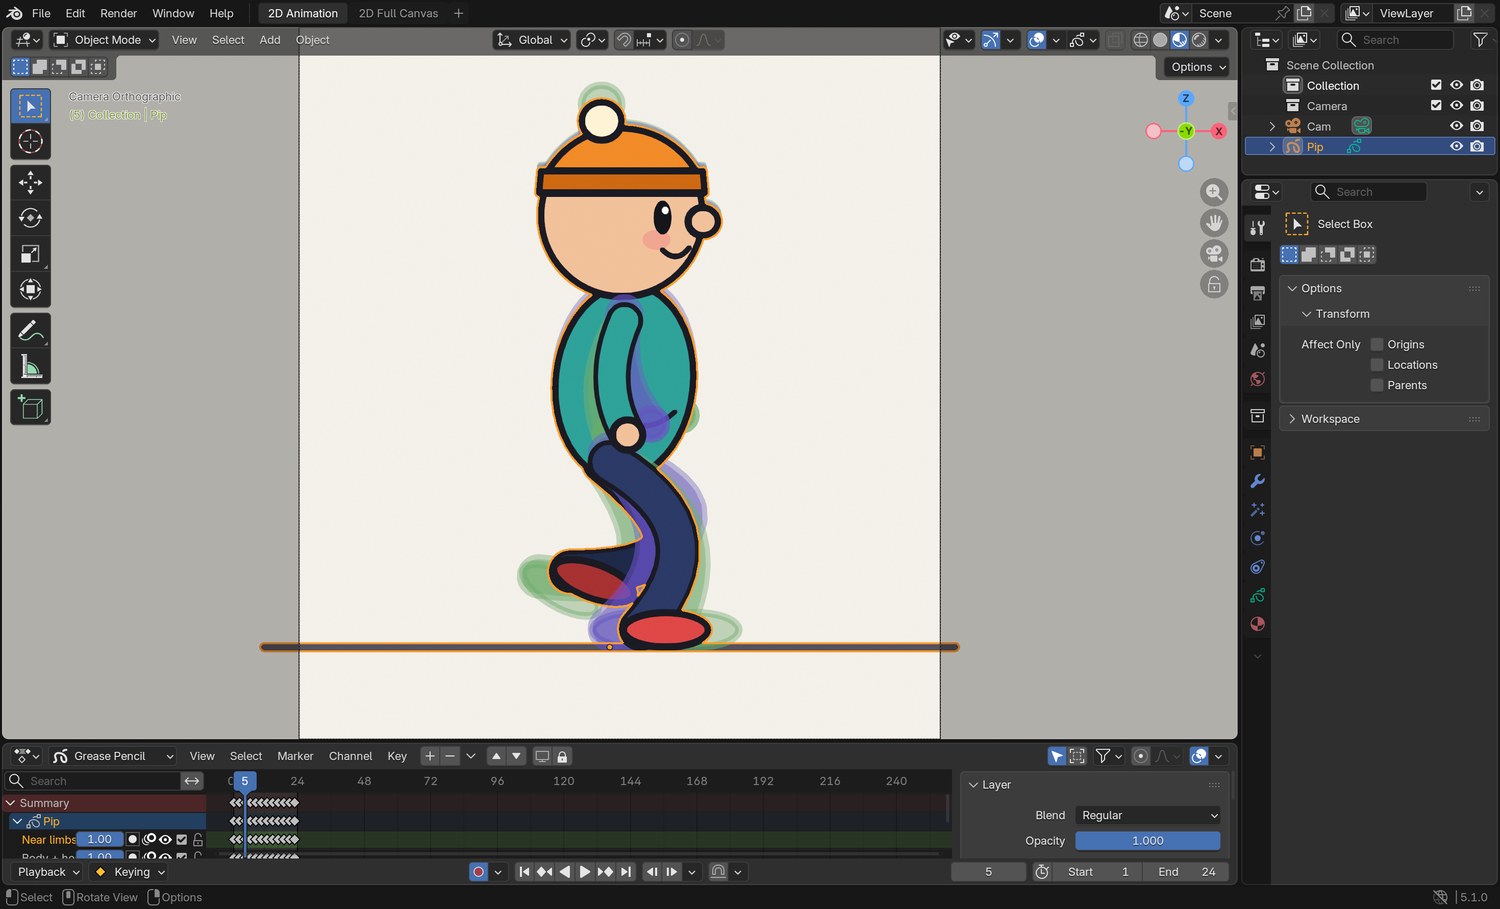The height and width of the screenshot is (909, 1500).
Task: Toggle auto keying record button
Action: [x=478, y=872]
